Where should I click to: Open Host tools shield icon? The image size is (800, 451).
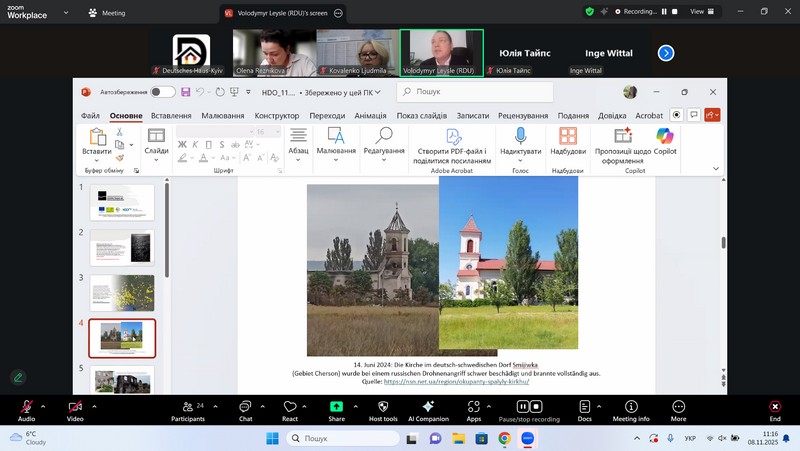tap(382, 409)
